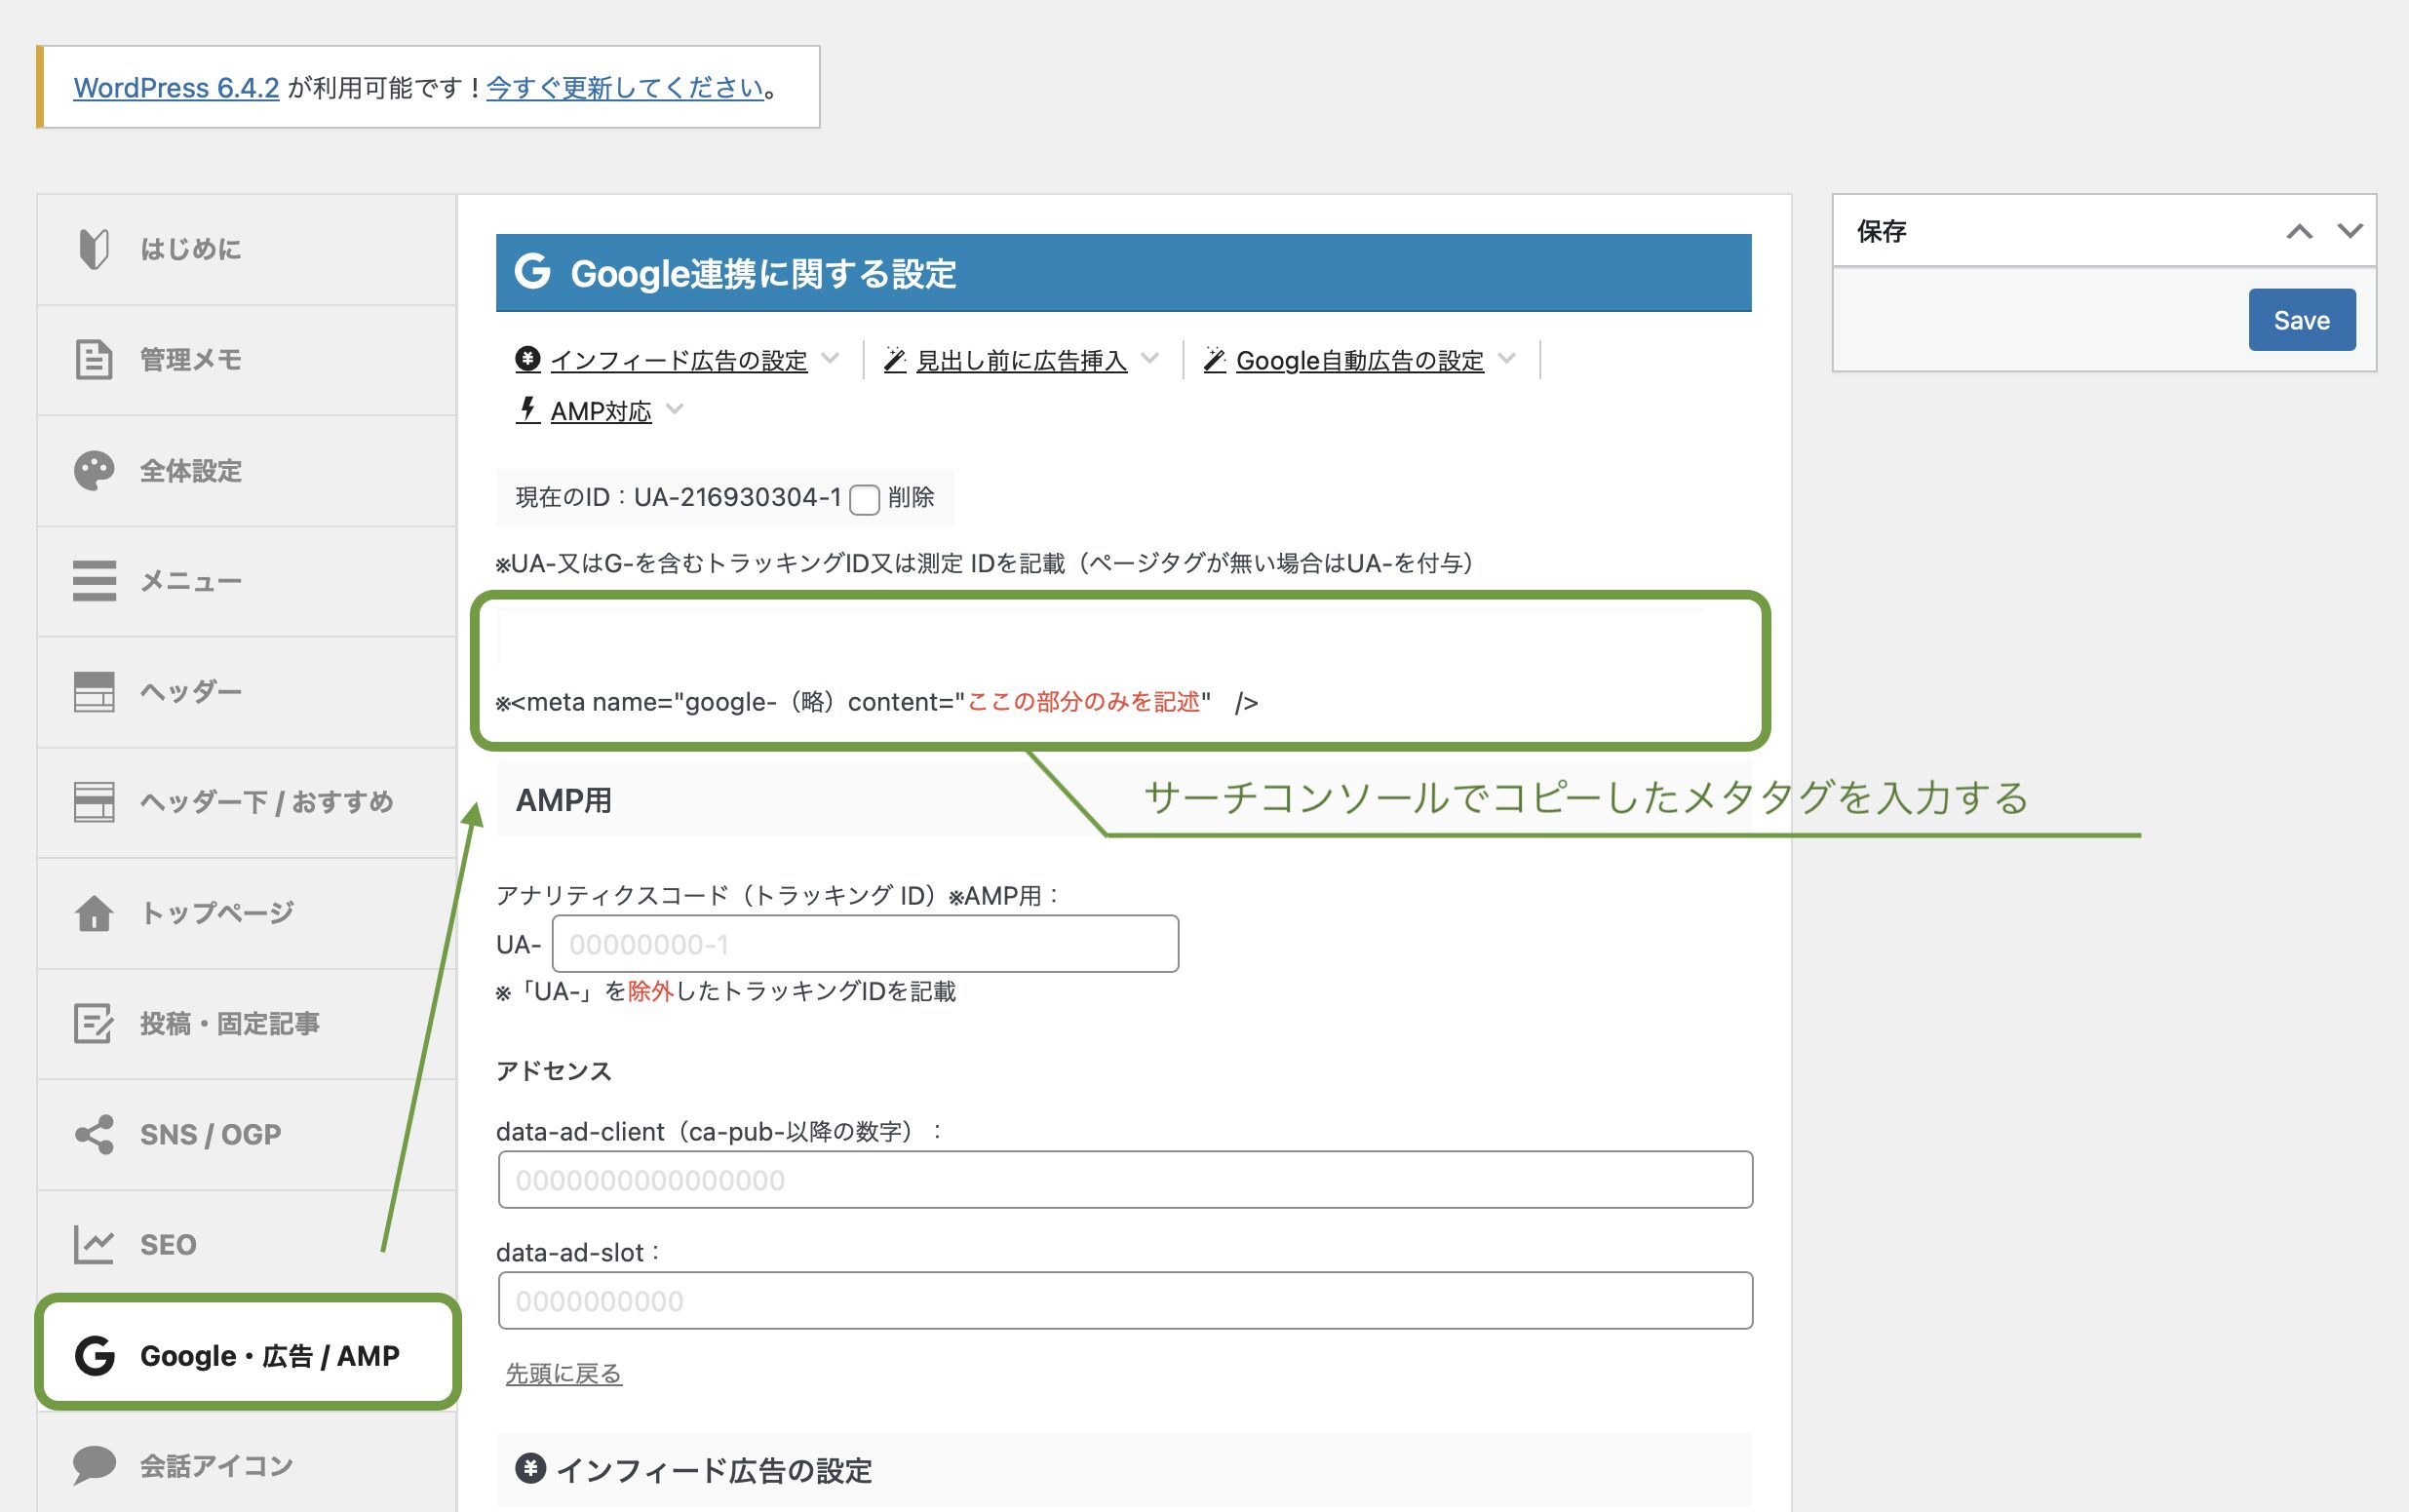
Task: Click the lightning bolt icon beside AMP対応
Action: click(x=528, y=409)
